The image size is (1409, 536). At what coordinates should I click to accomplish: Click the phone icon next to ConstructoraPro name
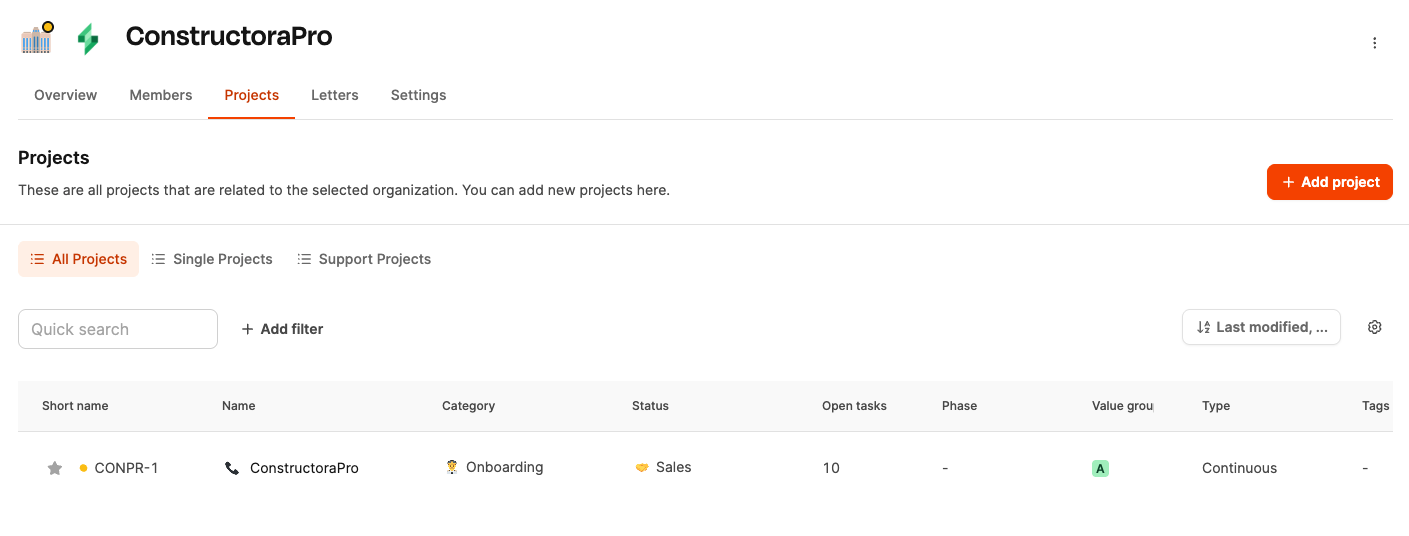pos(232,468)
